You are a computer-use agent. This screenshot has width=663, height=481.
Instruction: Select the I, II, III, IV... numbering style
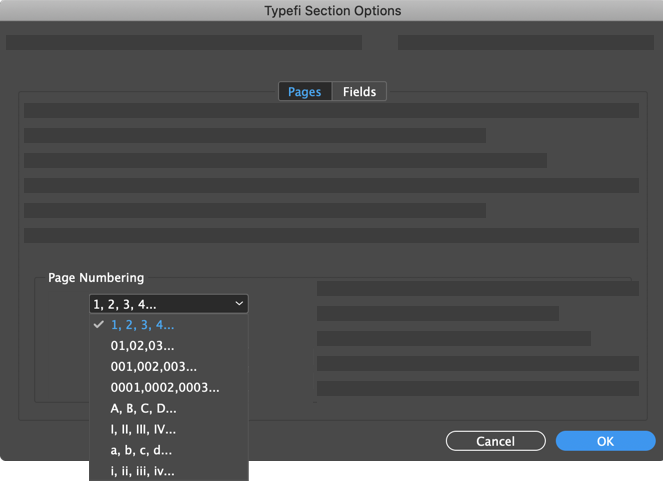pos(169,429)
